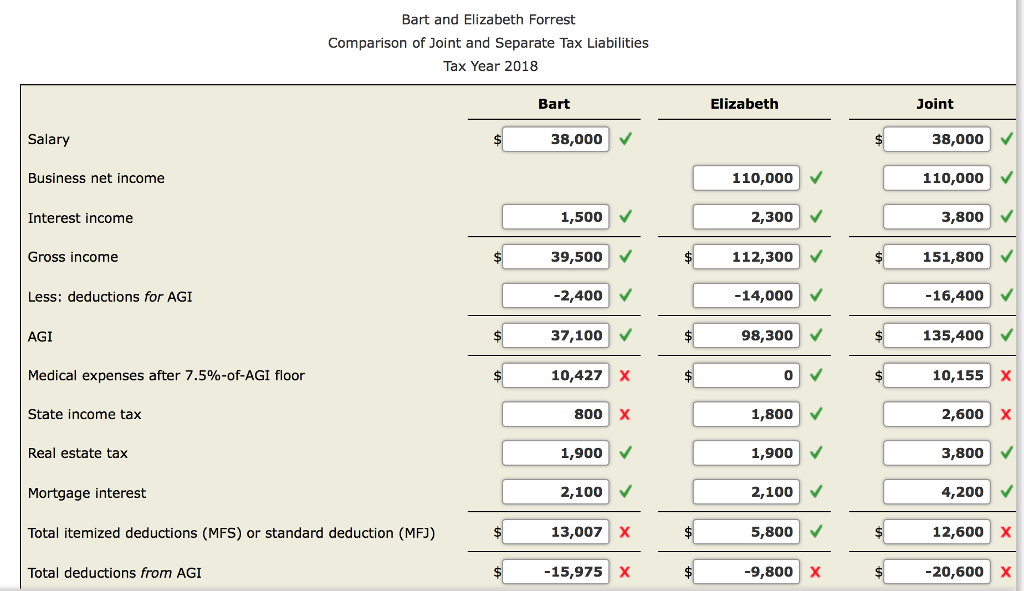Edit Joint Medical expenses field

click(x=936, y=375)
